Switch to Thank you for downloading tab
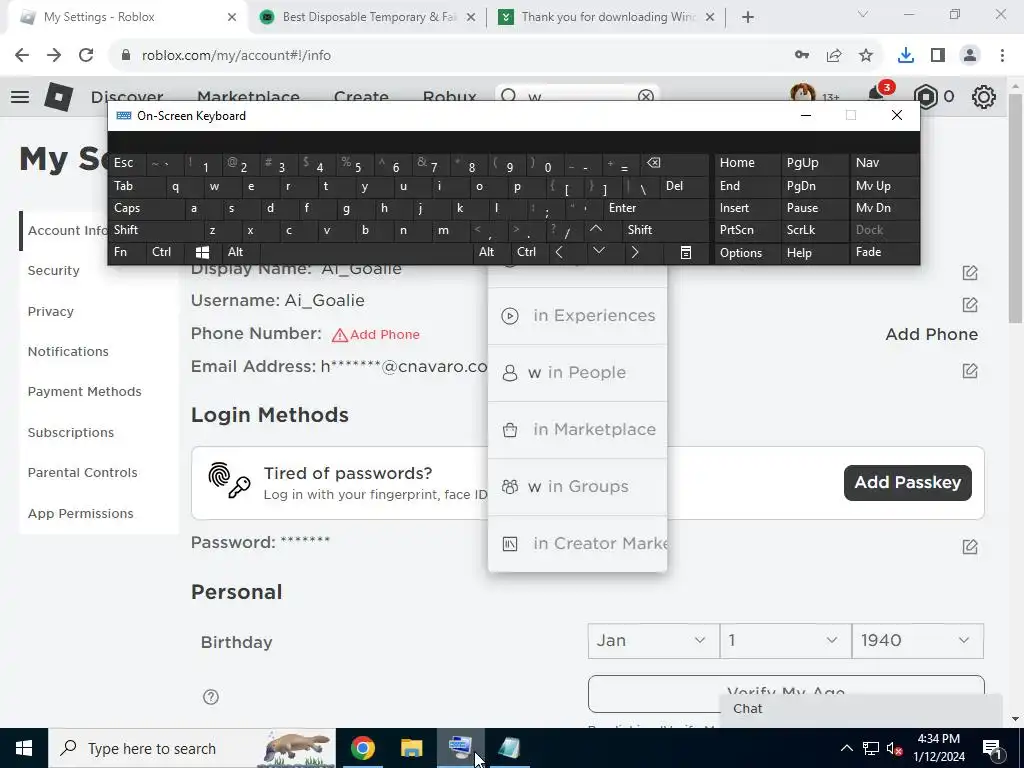 [x=607, y=17]
